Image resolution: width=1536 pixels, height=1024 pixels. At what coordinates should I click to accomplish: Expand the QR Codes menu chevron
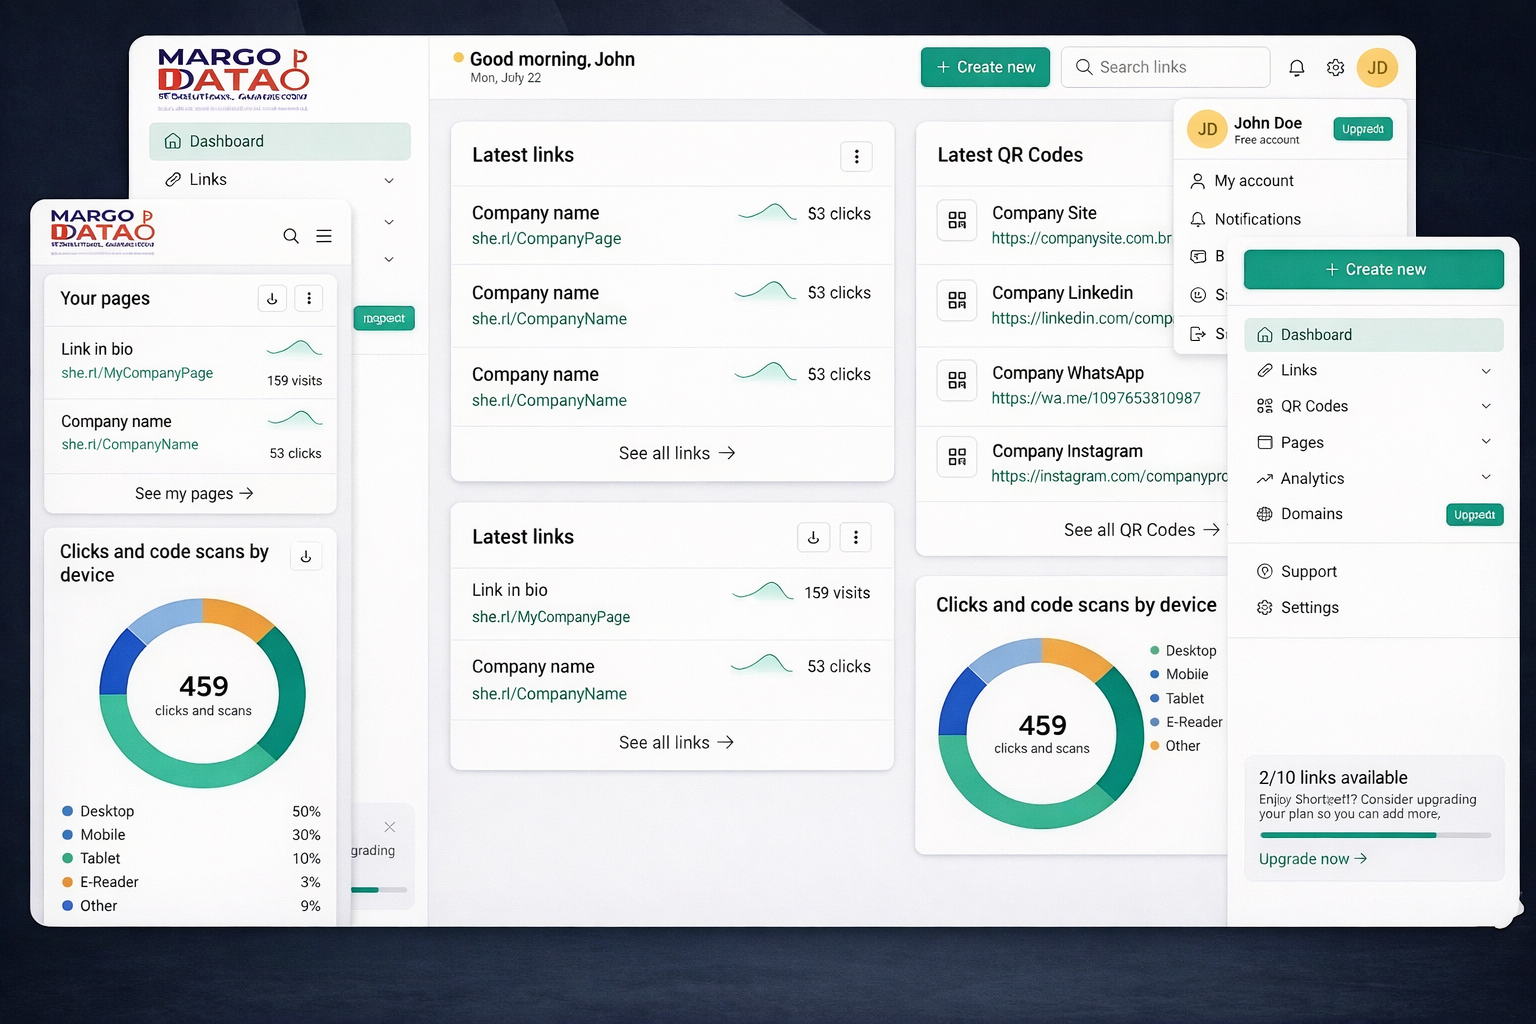click(x=1486, y=406)
